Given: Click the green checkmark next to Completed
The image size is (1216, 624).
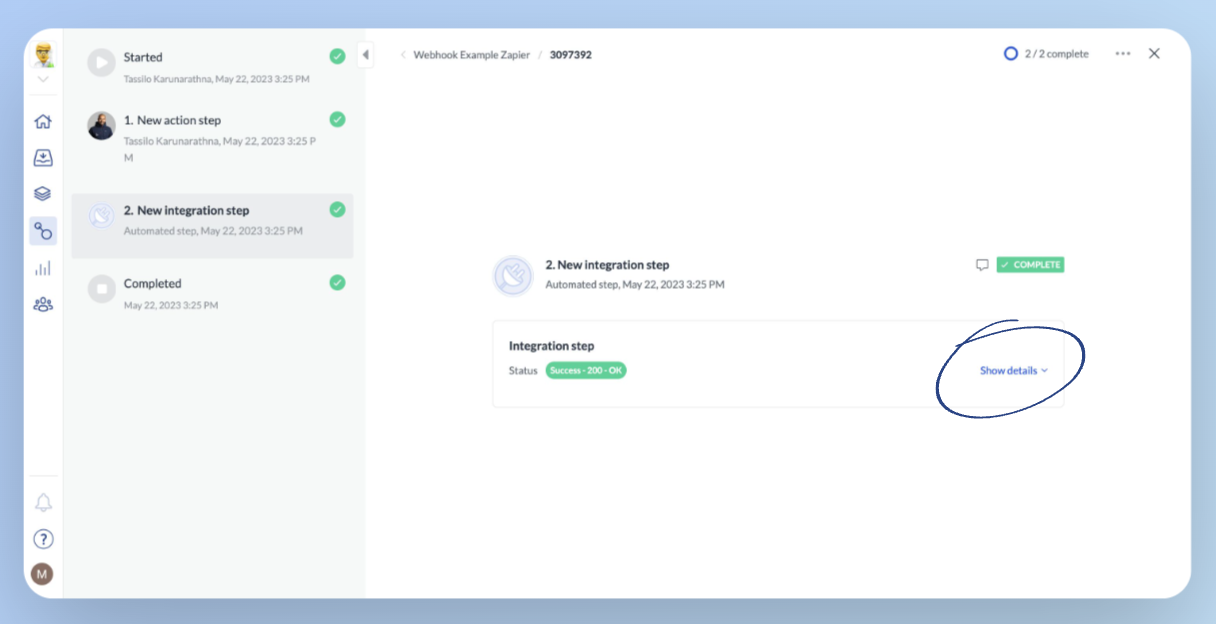Looking at the screenshot, I should [337, 283].
